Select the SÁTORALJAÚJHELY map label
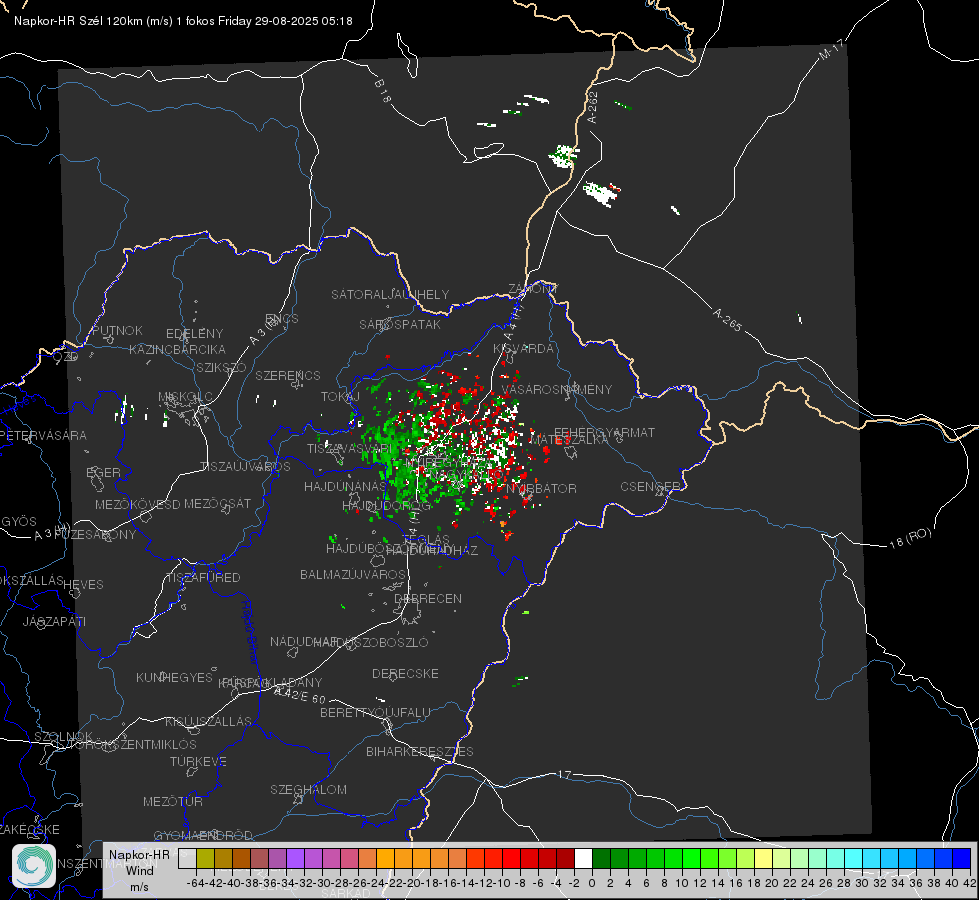Viewport: 979px width, 900px height. 390,294
